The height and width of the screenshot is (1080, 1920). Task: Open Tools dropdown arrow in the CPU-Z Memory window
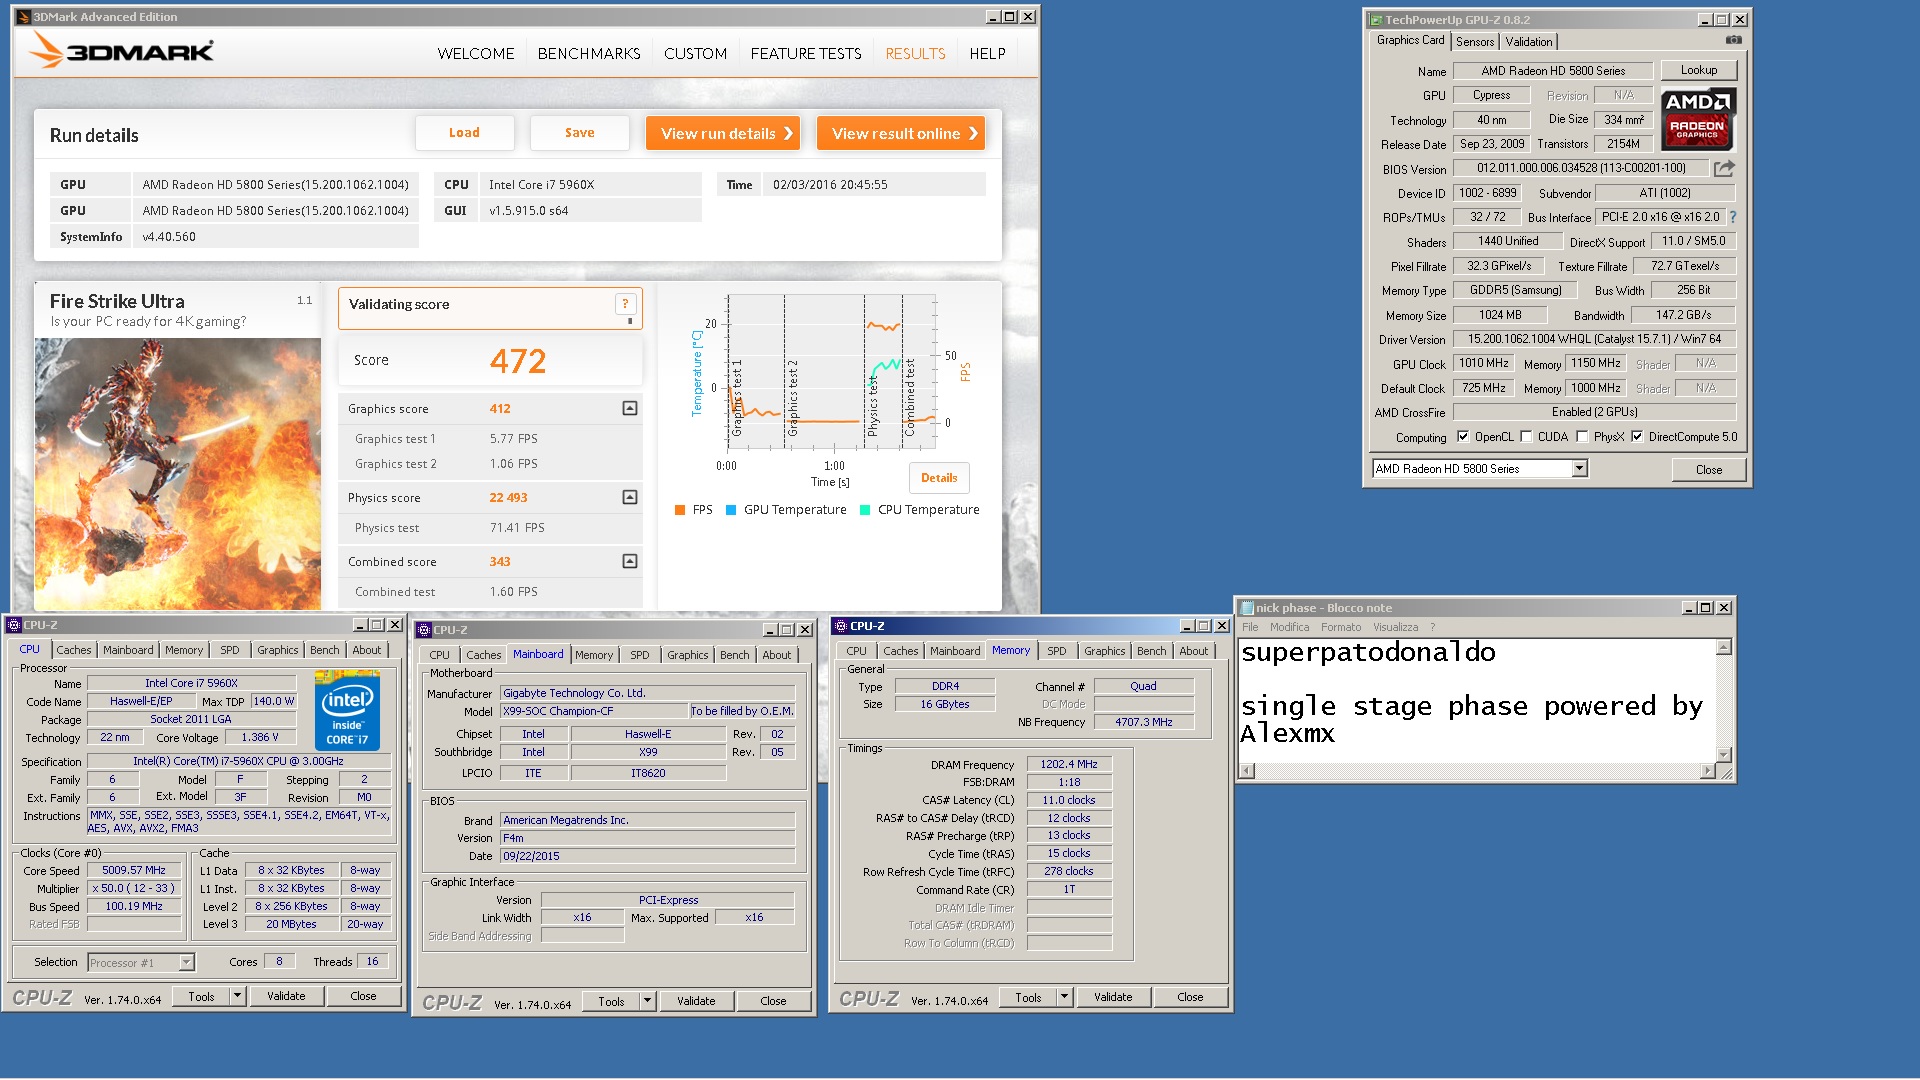(x=1064, y=997)
